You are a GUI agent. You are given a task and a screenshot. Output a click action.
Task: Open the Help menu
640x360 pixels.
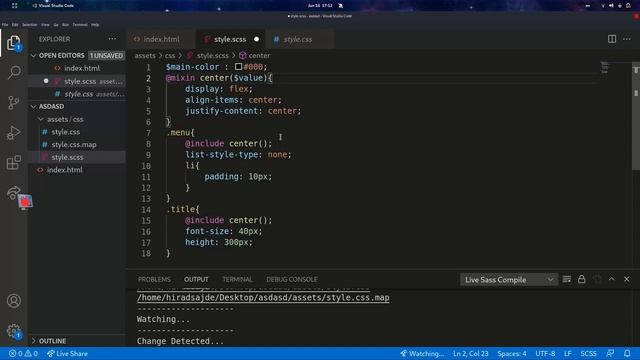[x=95, y=24]
